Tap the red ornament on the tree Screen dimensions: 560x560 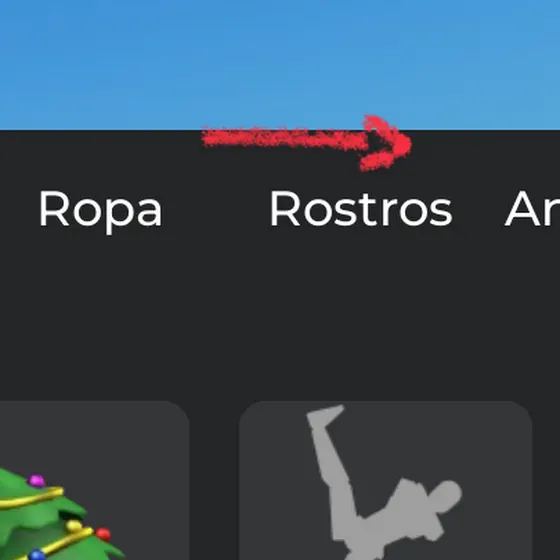point(103,534)
